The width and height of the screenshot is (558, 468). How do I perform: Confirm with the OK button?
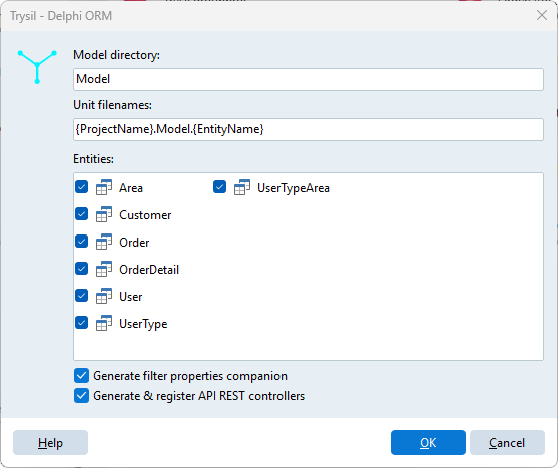tap(428, 442)
